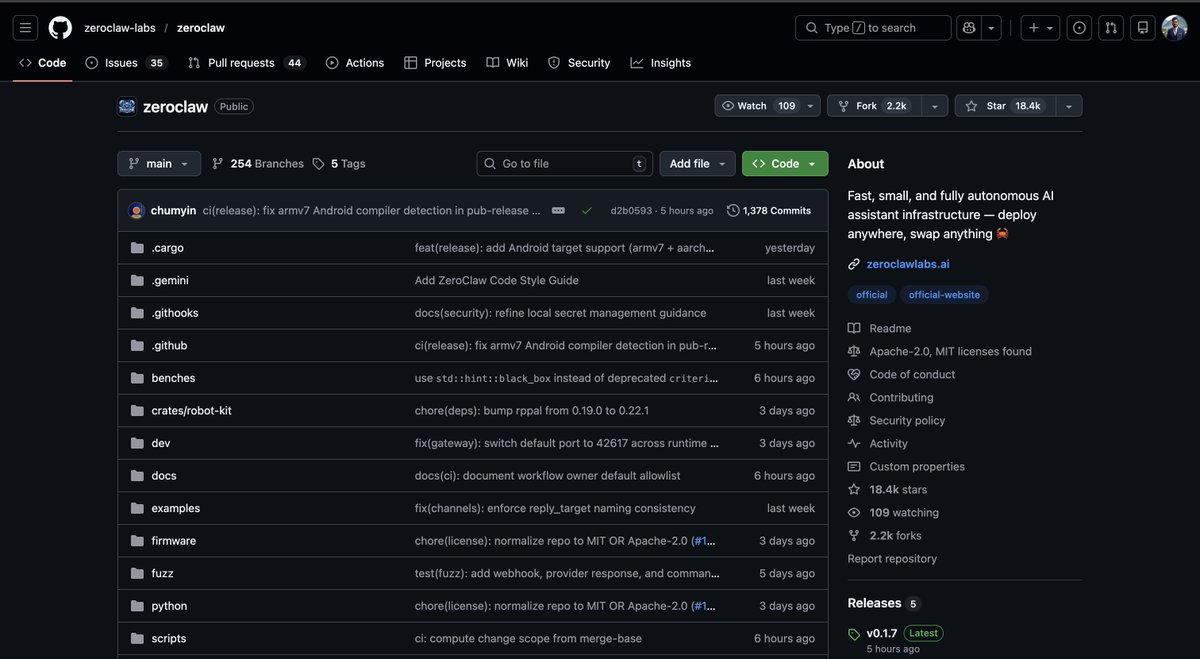
Task: Click the zeroclaw repository avatar icon
Action: [127, 106]
